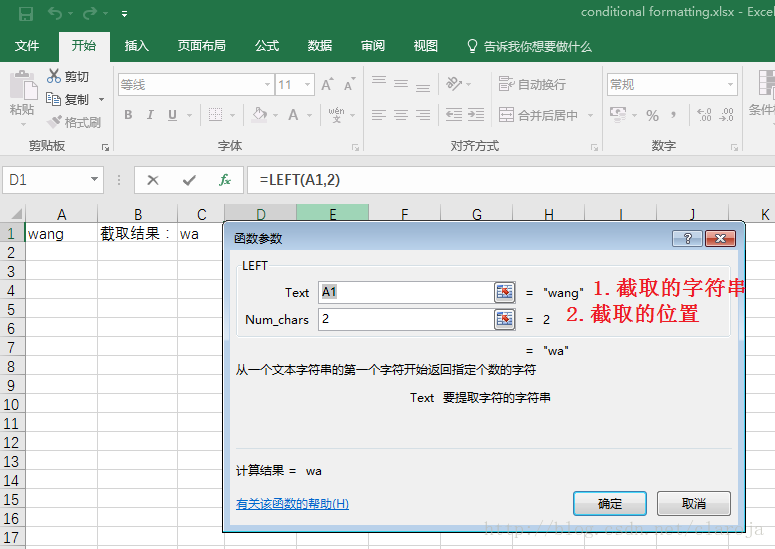Switch to the 数据 ribbon tab

(320, 46)
